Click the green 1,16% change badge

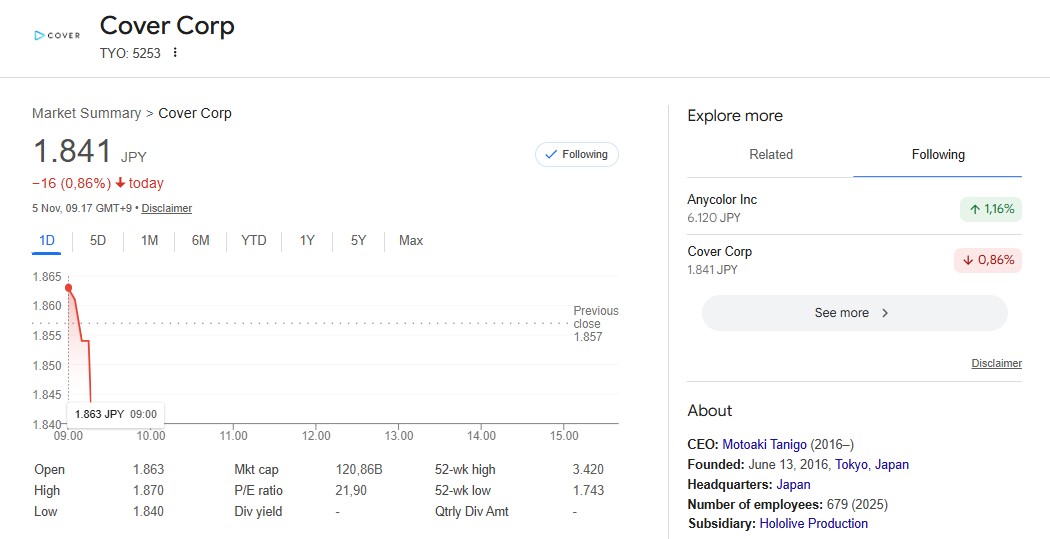pyautogui.click(x=990, y=209)
